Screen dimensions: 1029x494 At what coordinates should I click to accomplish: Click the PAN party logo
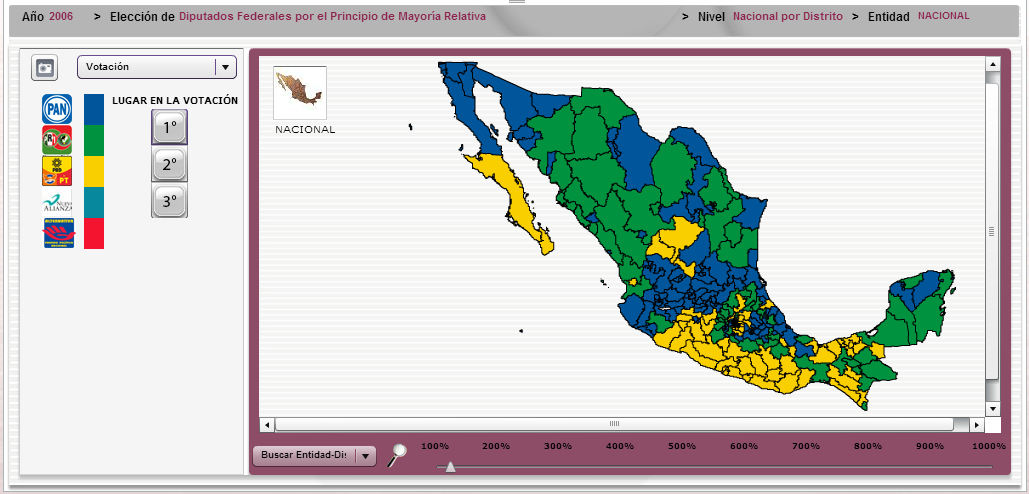[x=57, y=109]
